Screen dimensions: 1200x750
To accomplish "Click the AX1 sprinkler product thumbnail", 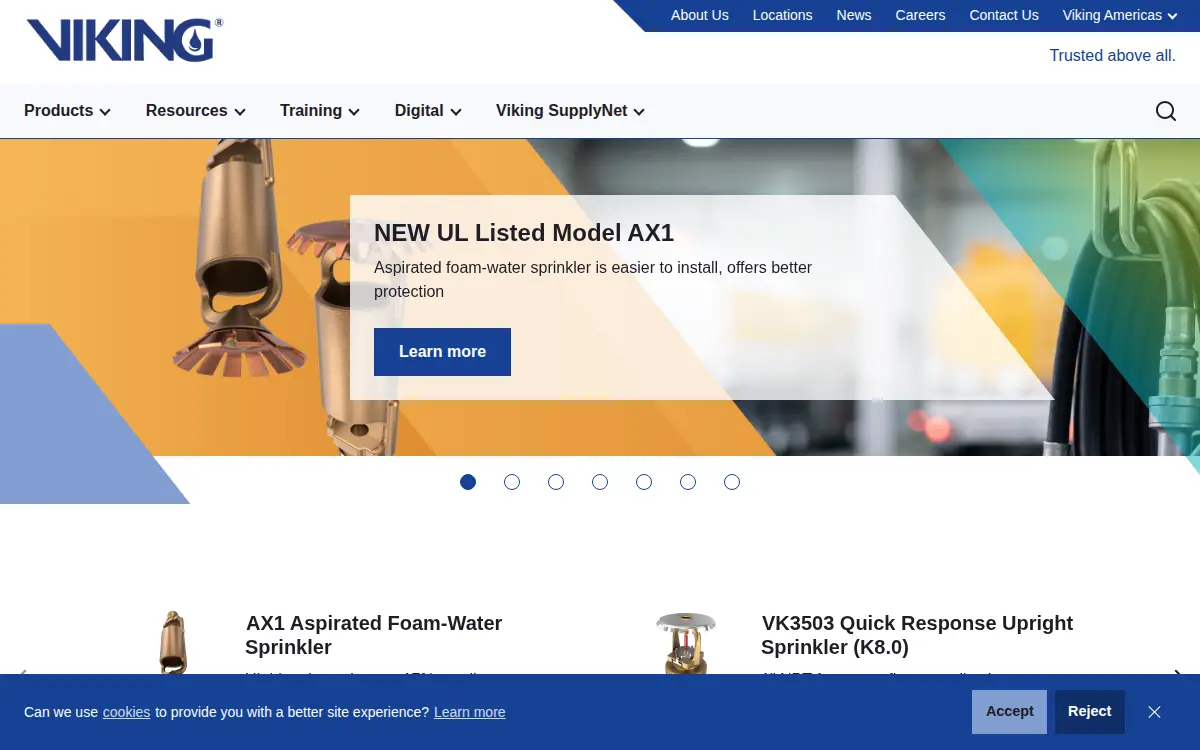I will pyautogui.click(x=173, y=642).
